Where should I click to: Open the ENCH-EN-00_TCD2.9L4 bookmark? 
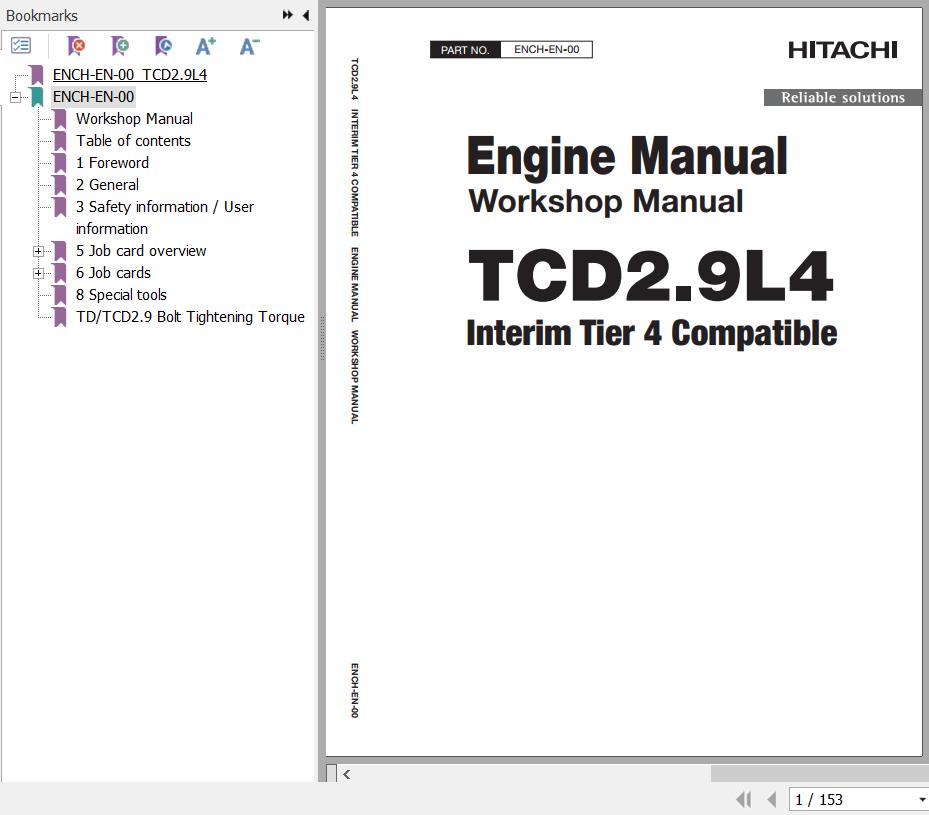point(130,75)
